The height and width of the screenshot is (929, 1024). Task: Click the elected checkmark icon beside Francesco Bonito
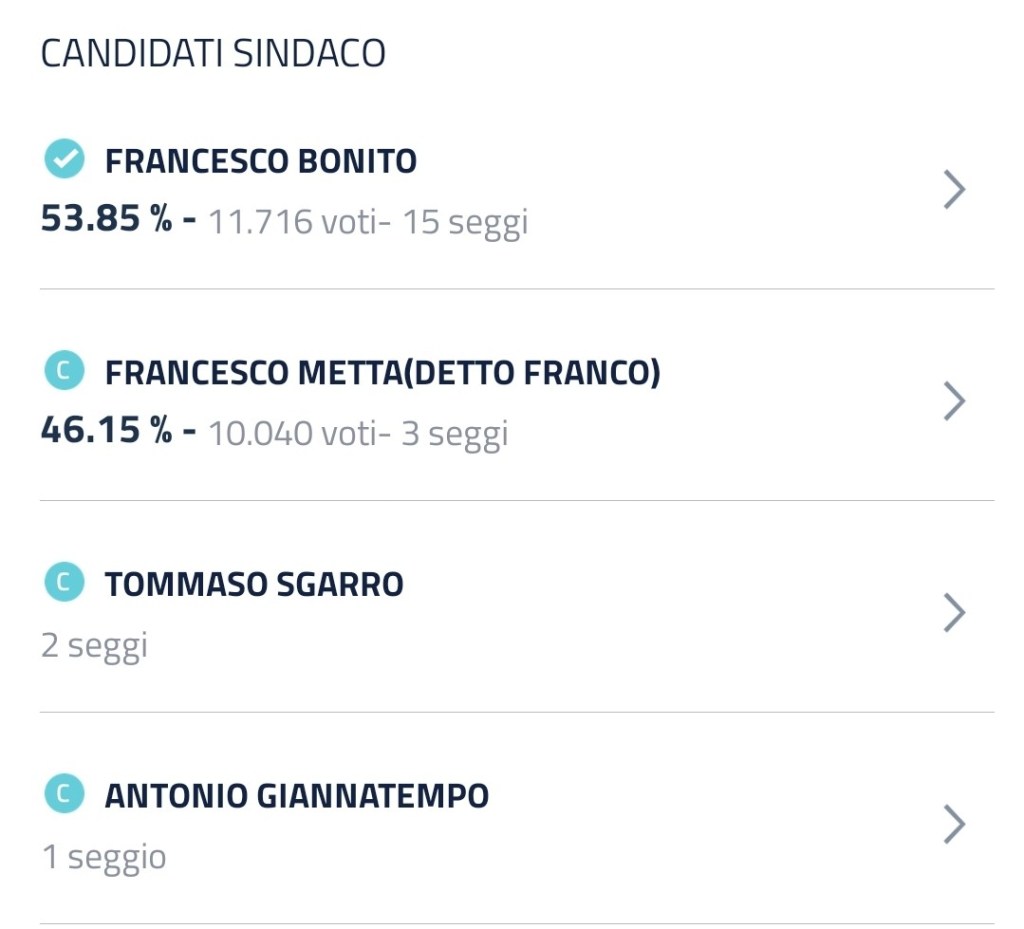(x=65, y=159)
